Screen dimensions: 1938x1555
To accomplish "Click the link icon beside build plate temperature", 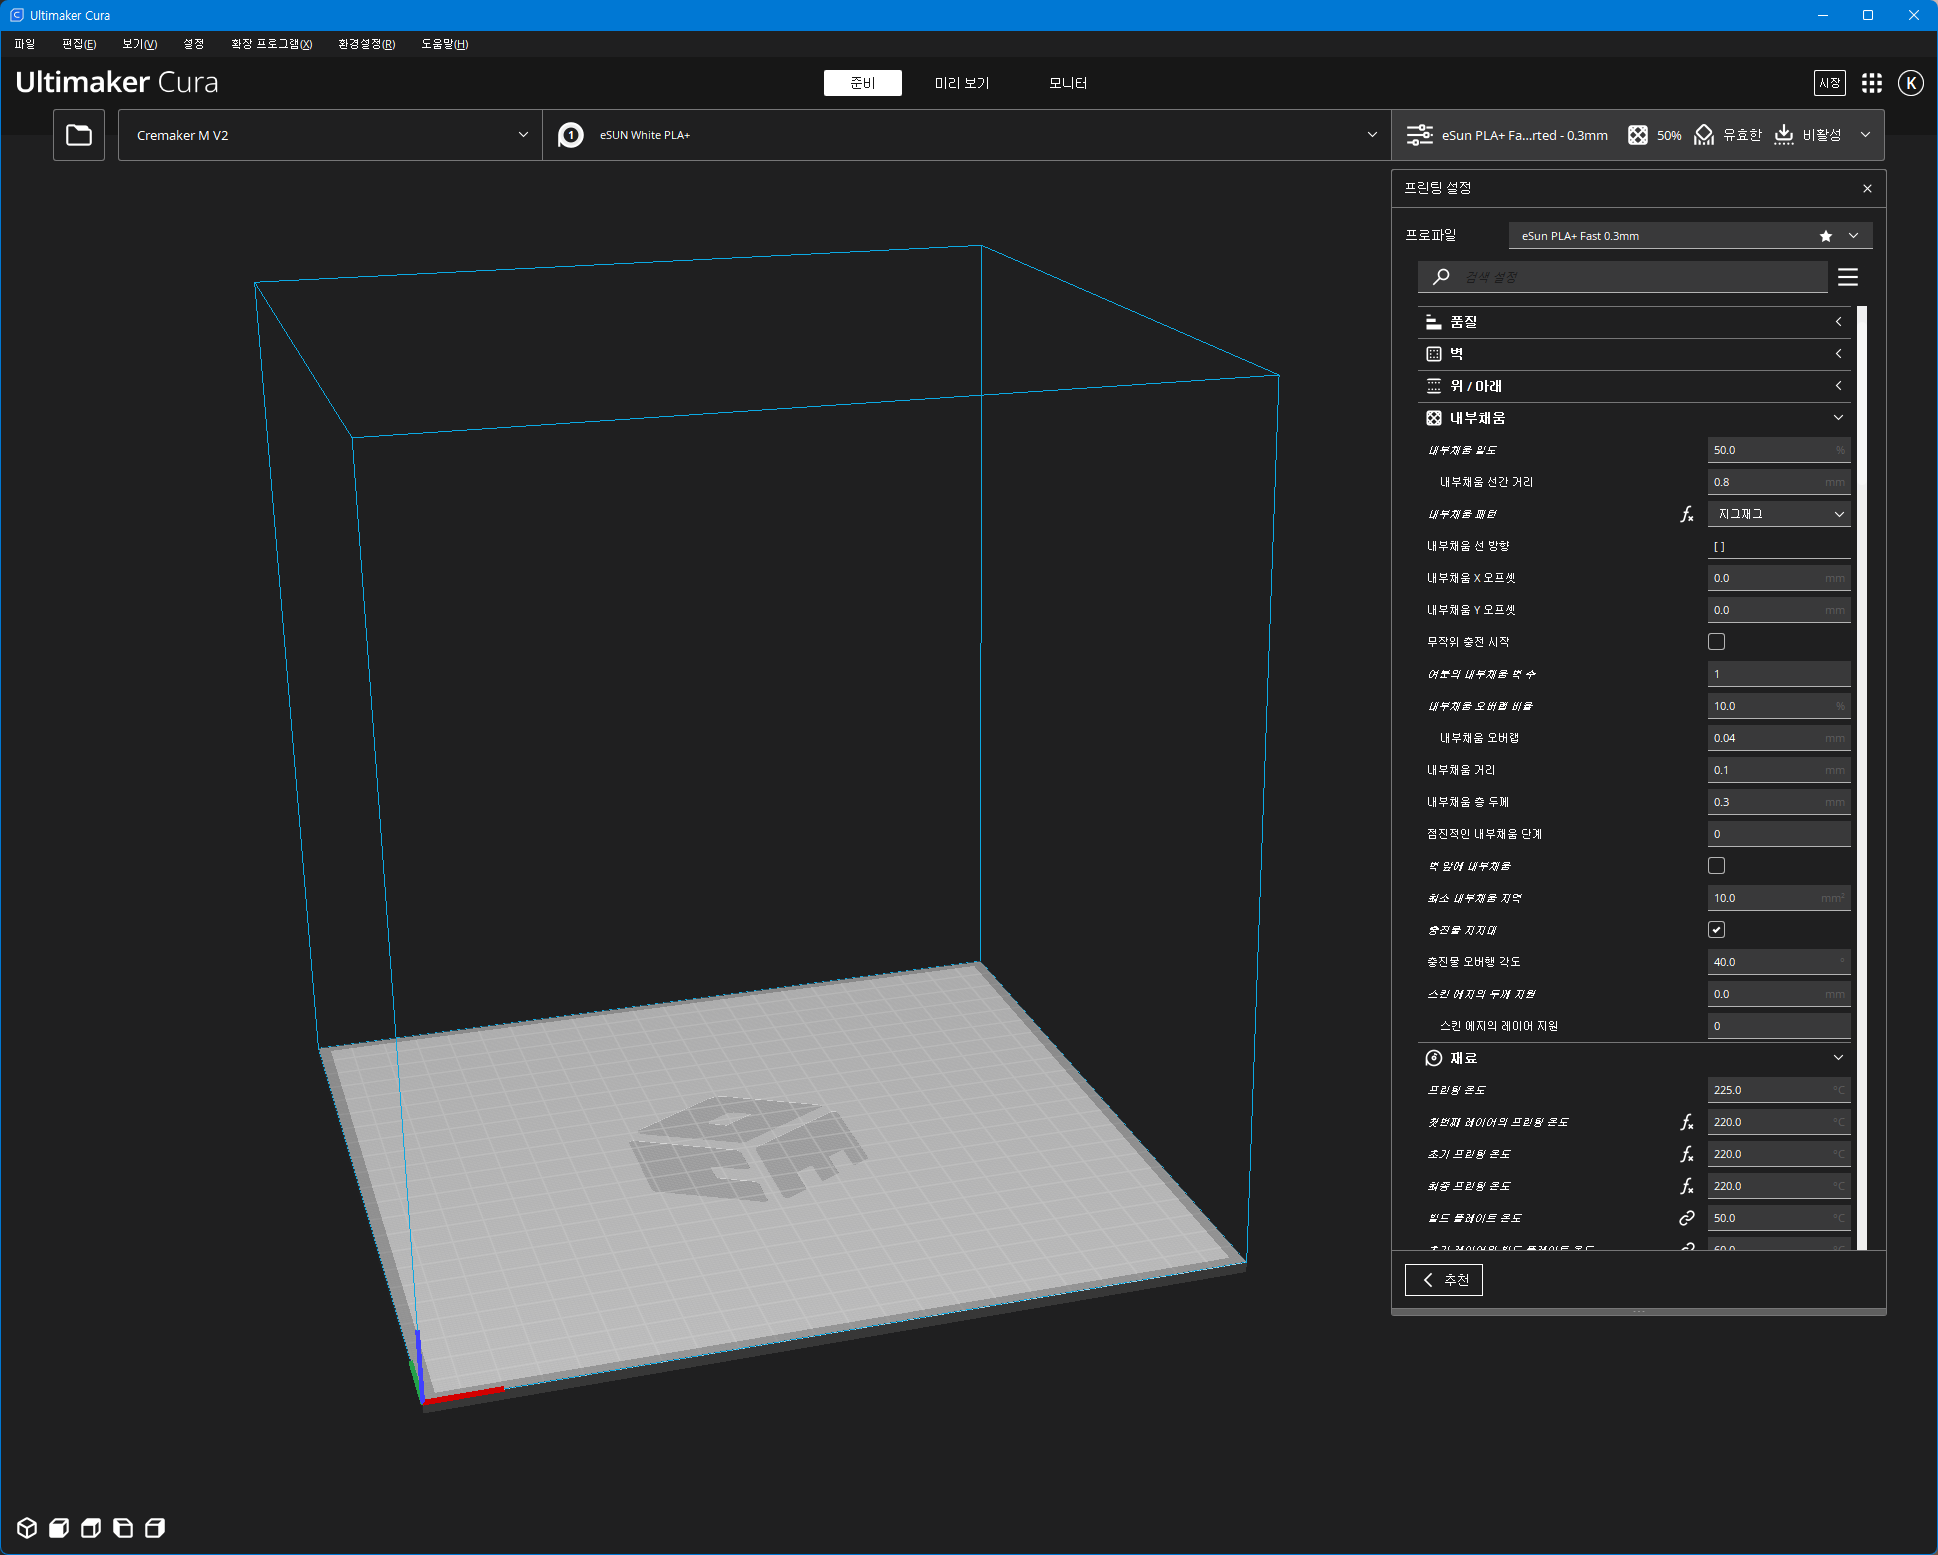I will (x=1686, y=1218).
